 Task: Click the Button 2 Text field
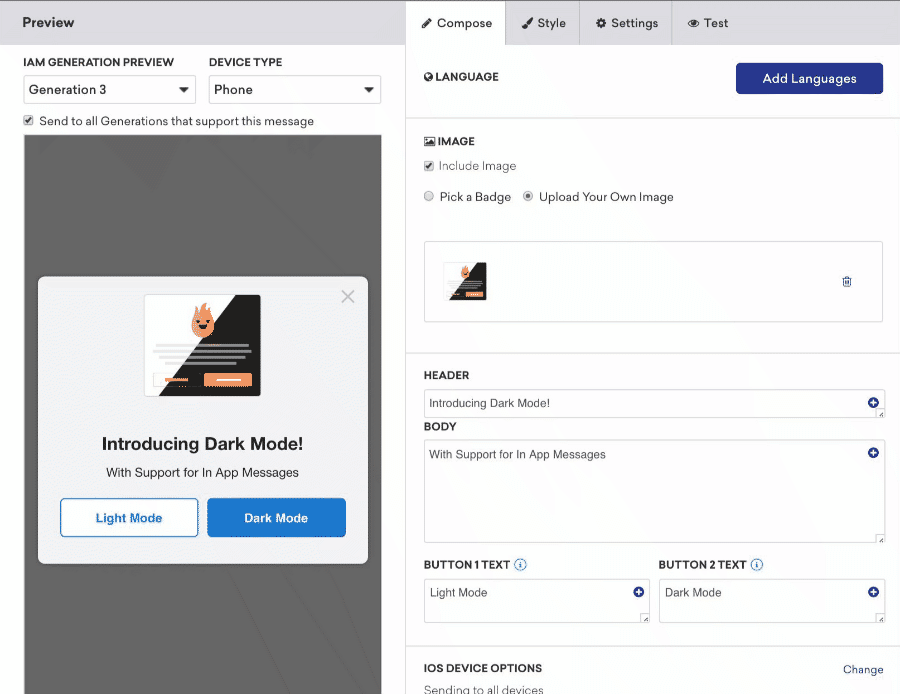tap(771, 600)
